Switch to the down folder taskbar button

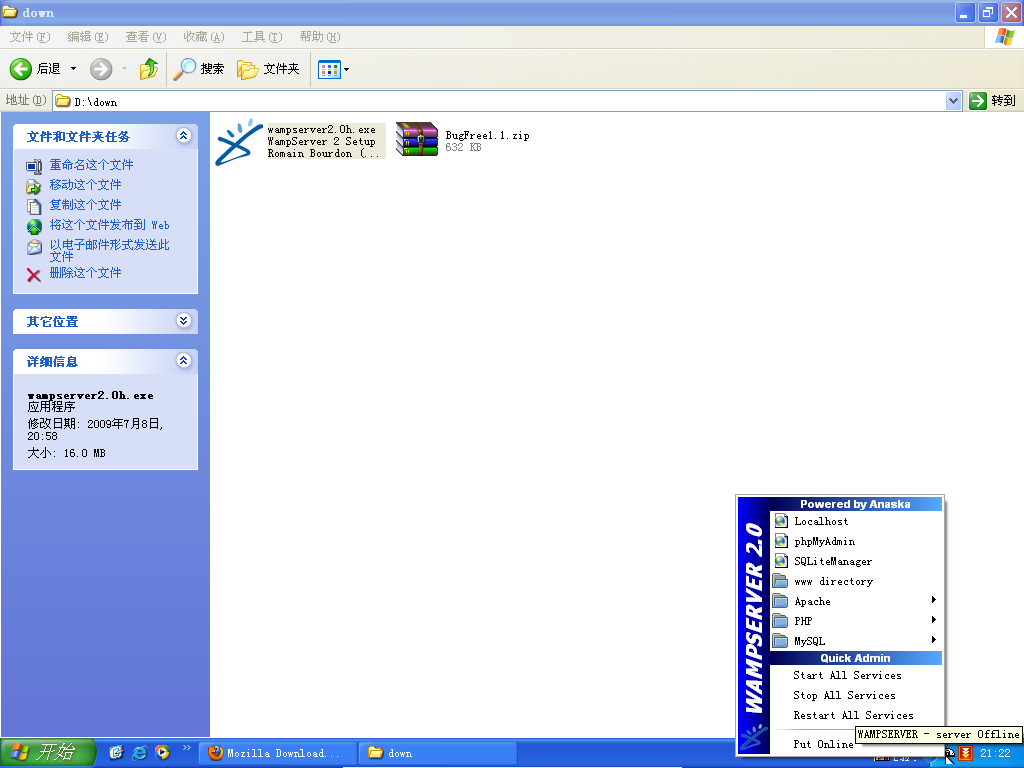pos(439,753)
